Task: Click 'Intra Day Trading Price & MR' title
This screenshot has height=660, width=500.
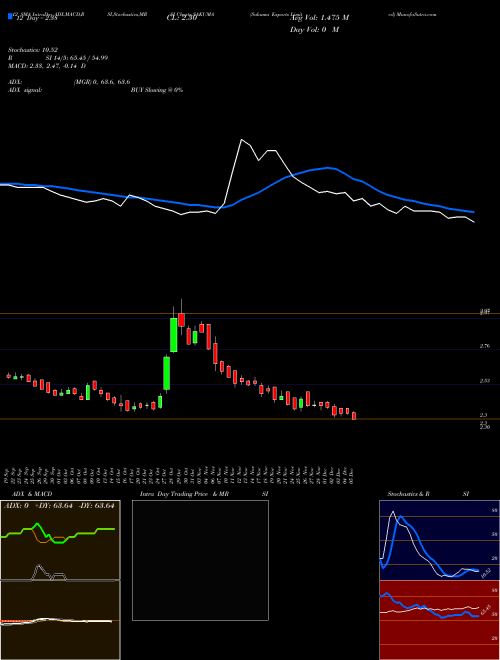Action: click(185, 494)
